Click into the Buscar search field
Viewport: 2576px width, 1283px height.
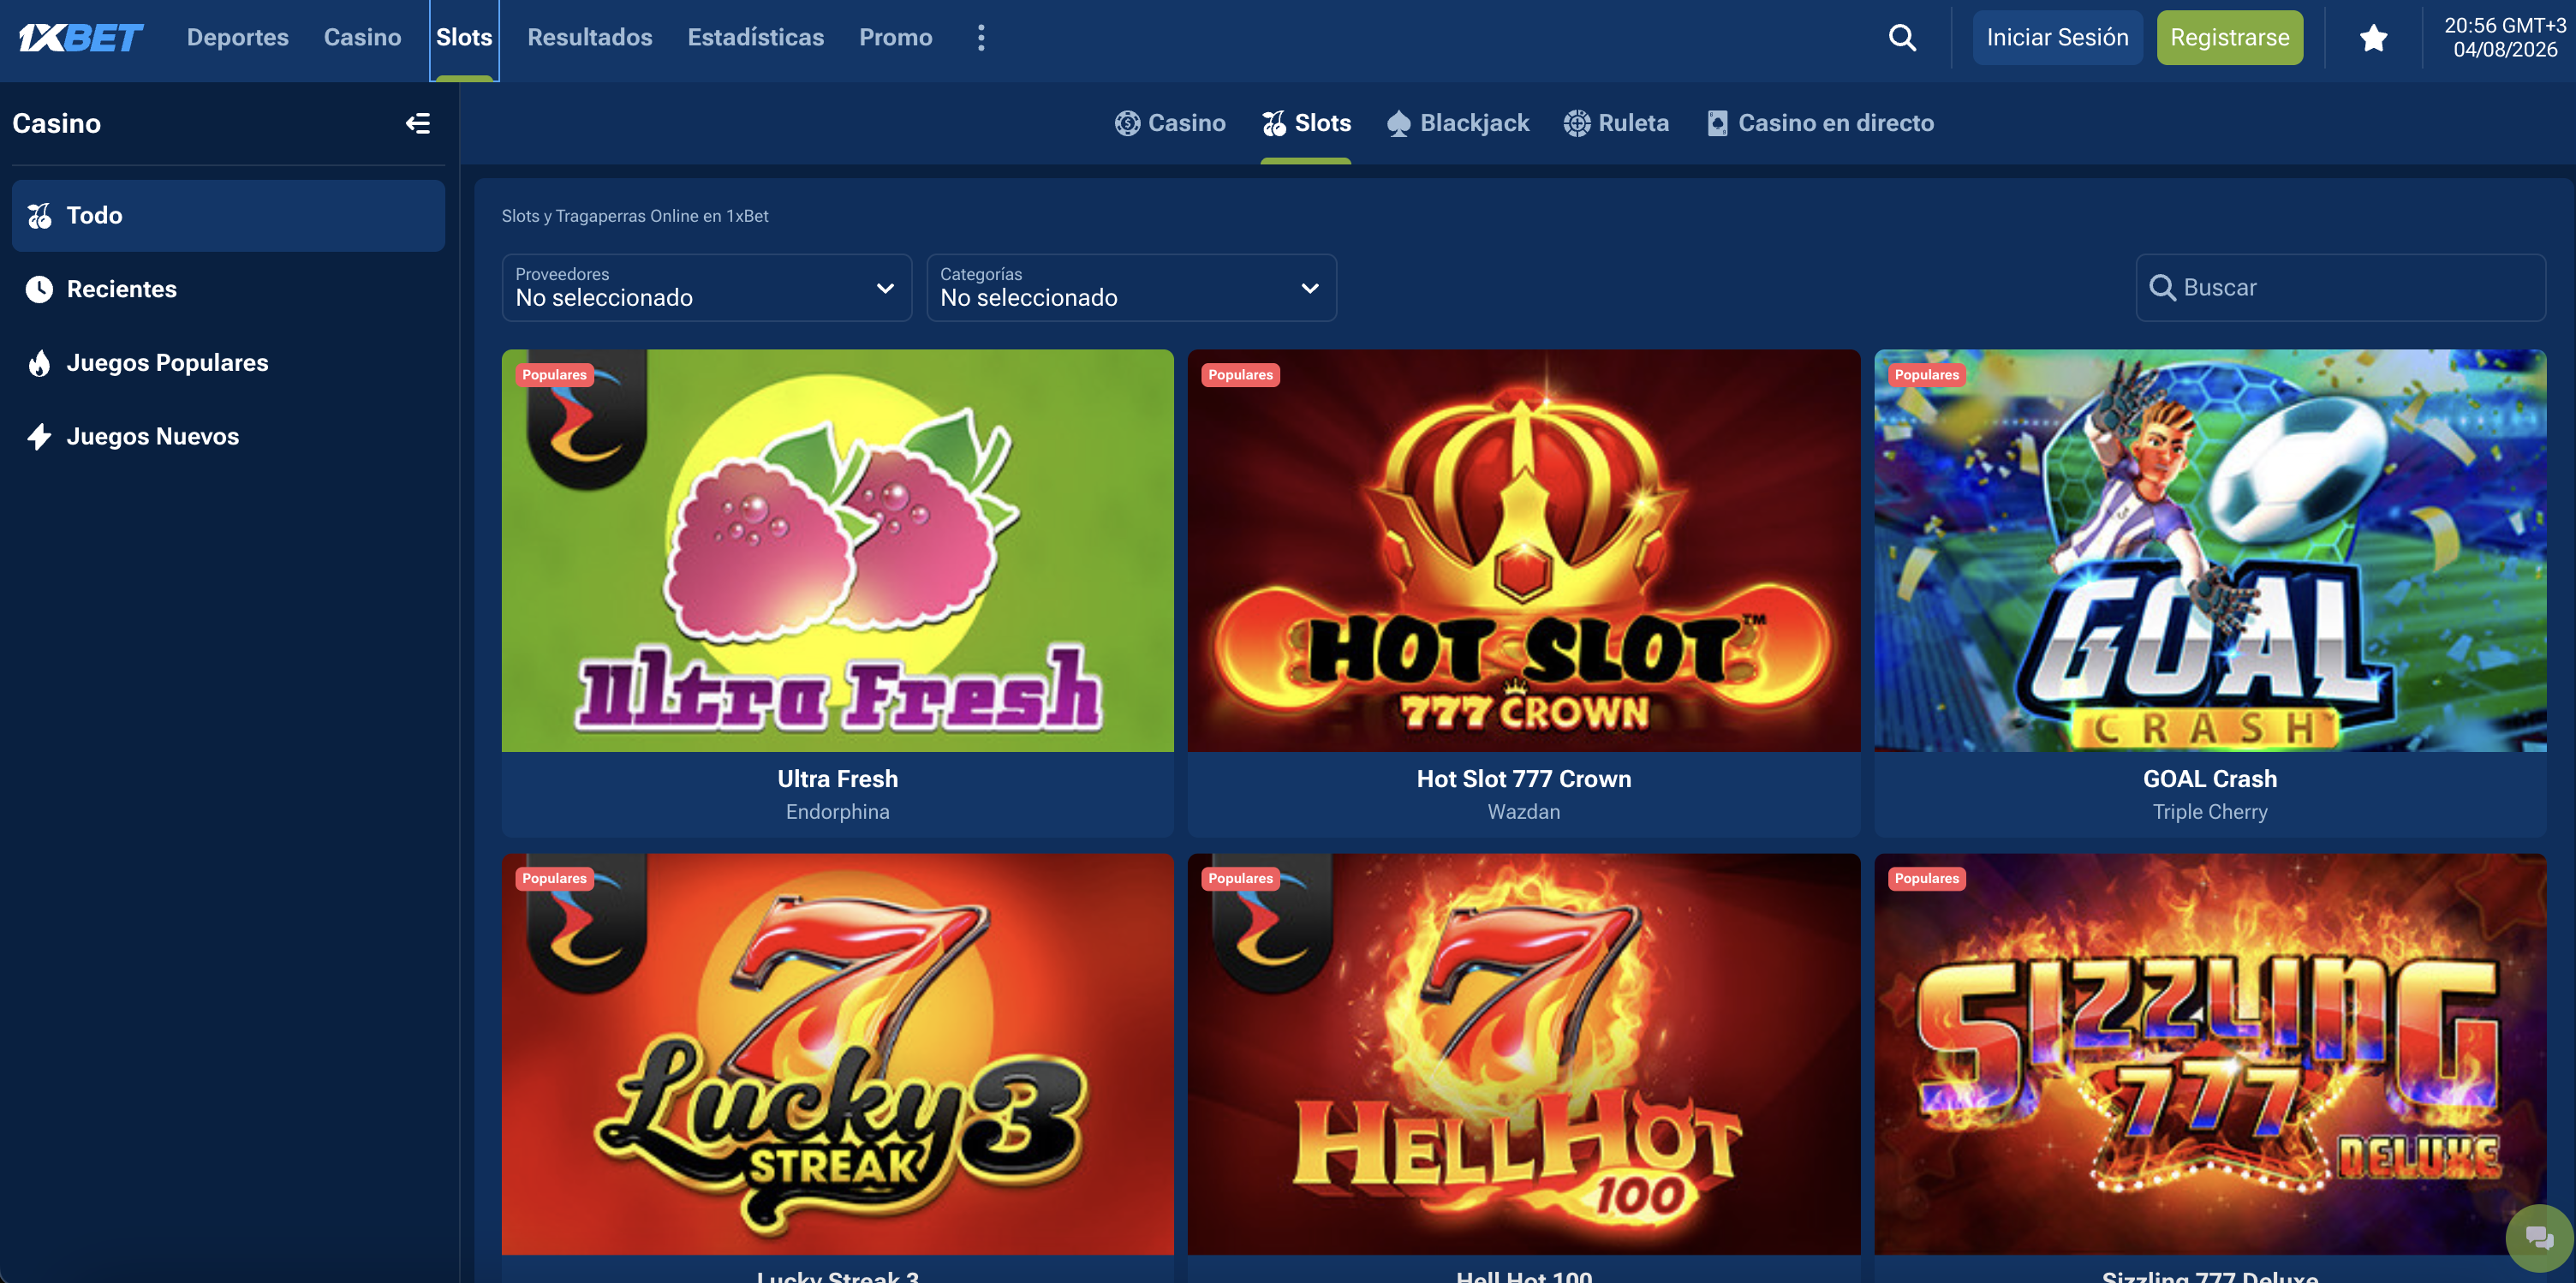(2340, 288)
